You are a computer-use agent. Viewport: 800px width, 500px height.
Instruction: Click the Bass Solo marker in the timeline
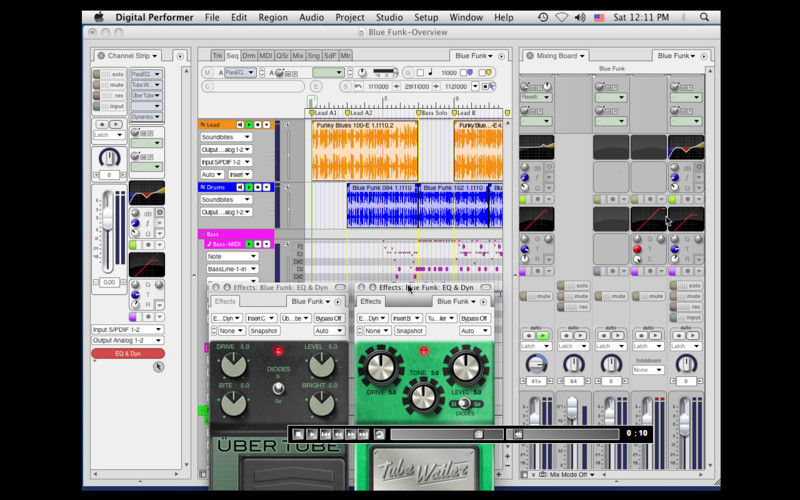(431, 113)
